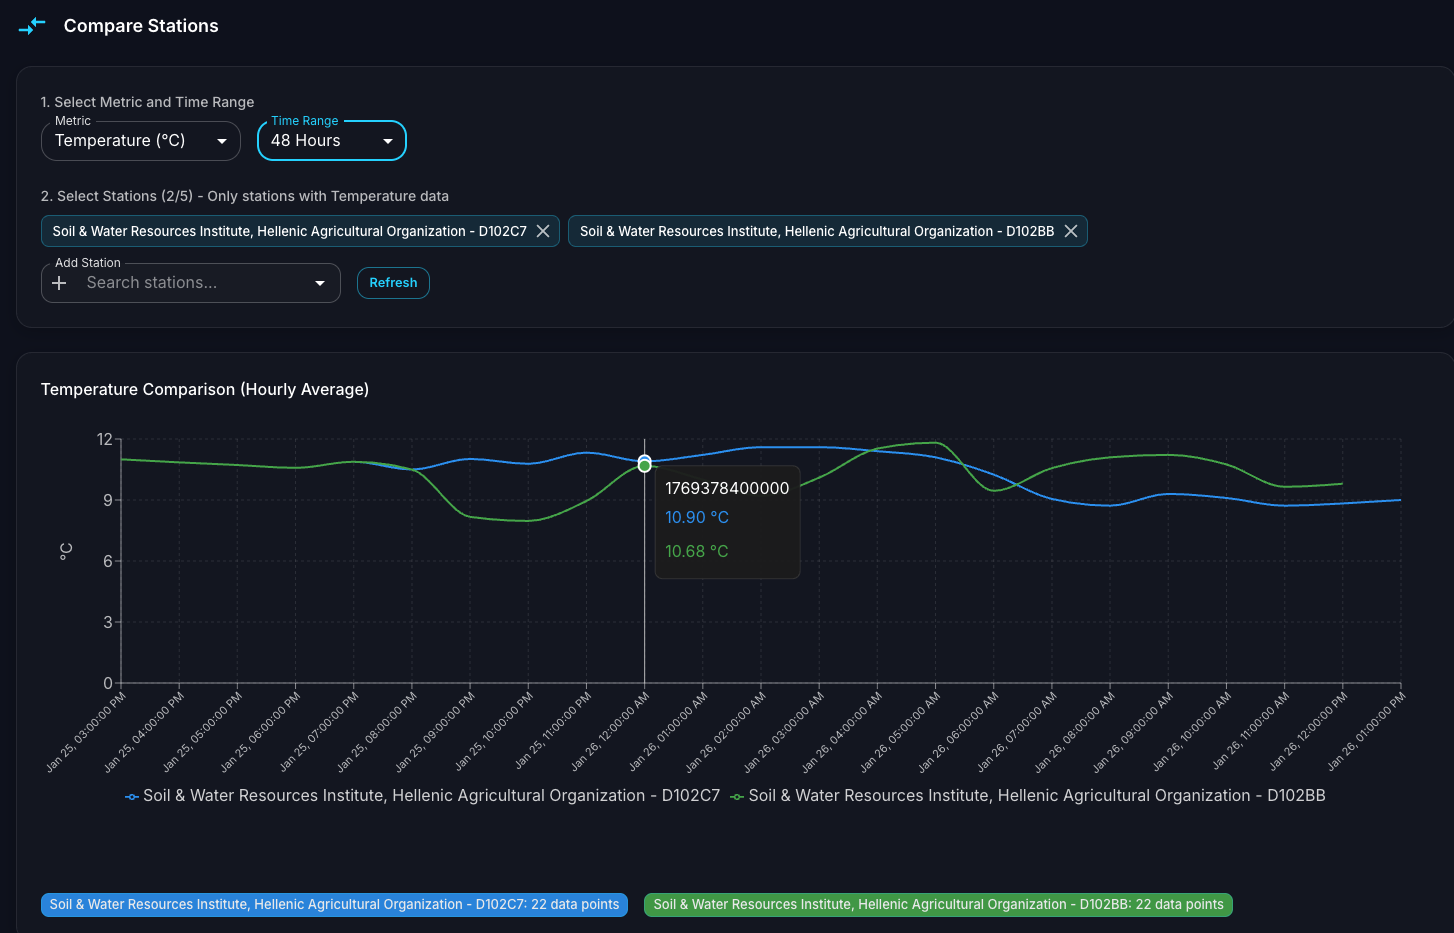This screenshot has width=1454, height=933.
Task: Click the plus icon in Add Station
Action: 60,283
